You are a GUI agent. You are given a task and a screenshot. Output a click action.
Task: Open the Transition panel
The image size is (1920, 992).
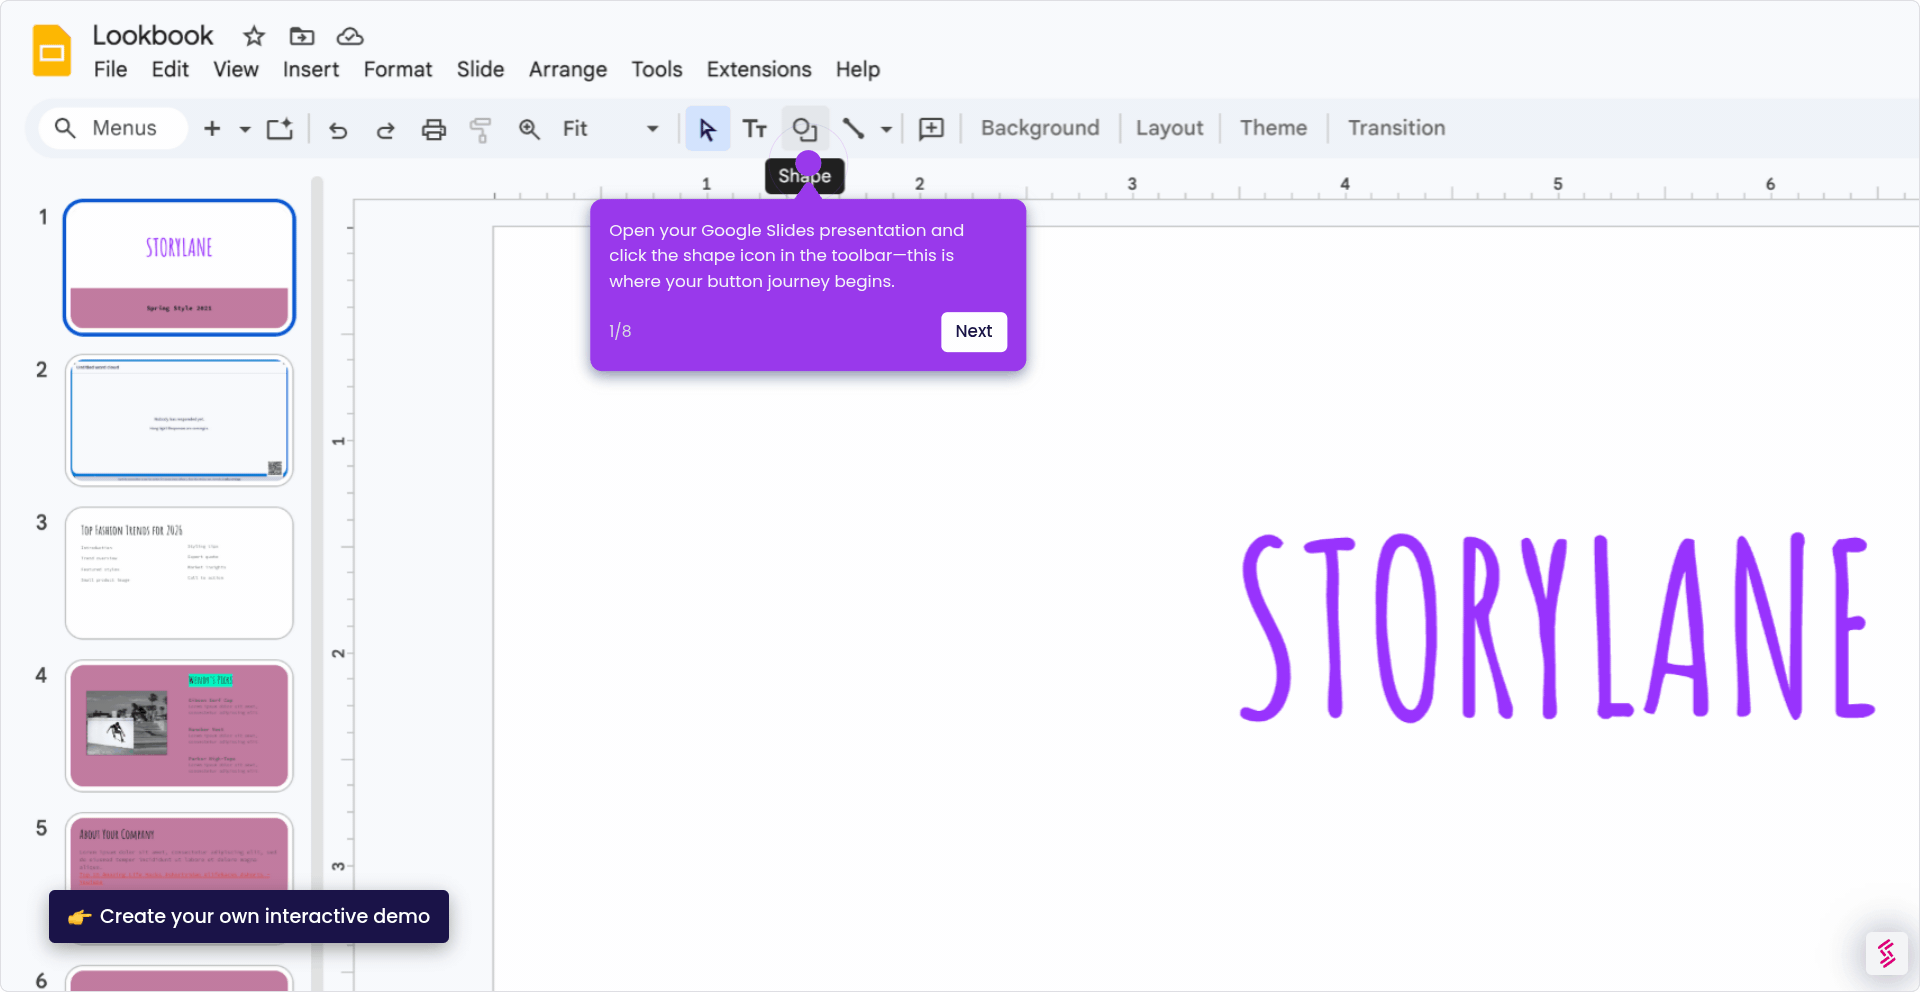point(1396,128)
